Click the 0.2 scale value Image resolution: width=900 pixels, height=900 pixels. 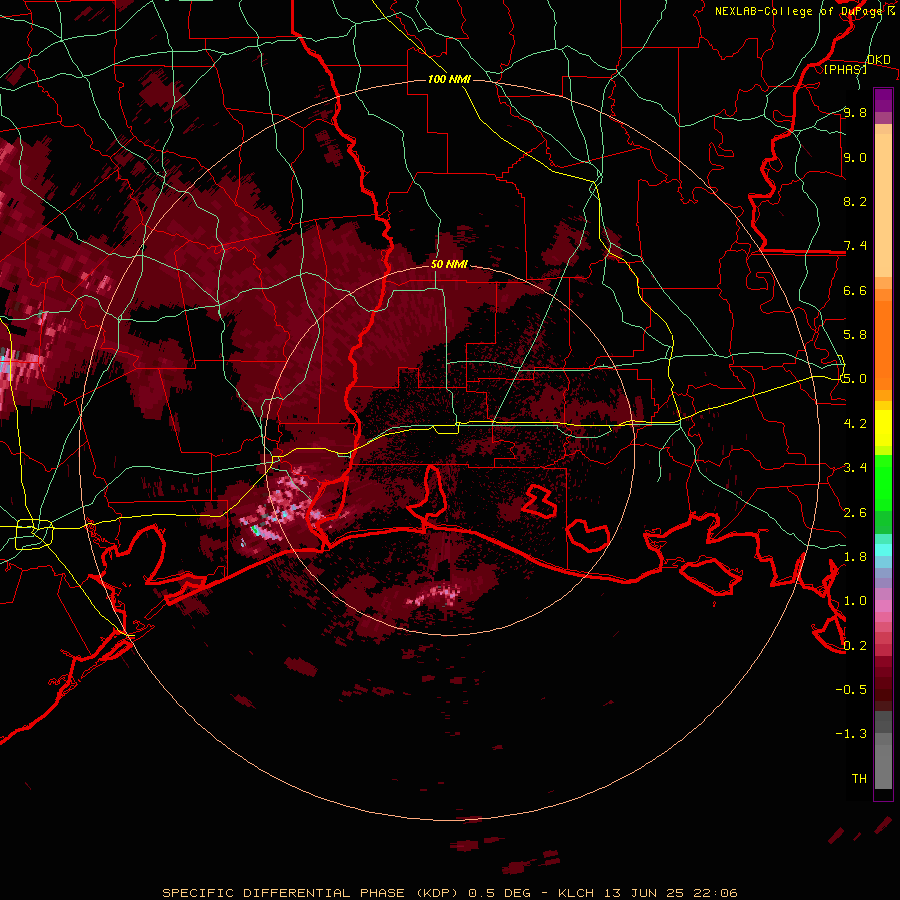(x=855, y=646)
